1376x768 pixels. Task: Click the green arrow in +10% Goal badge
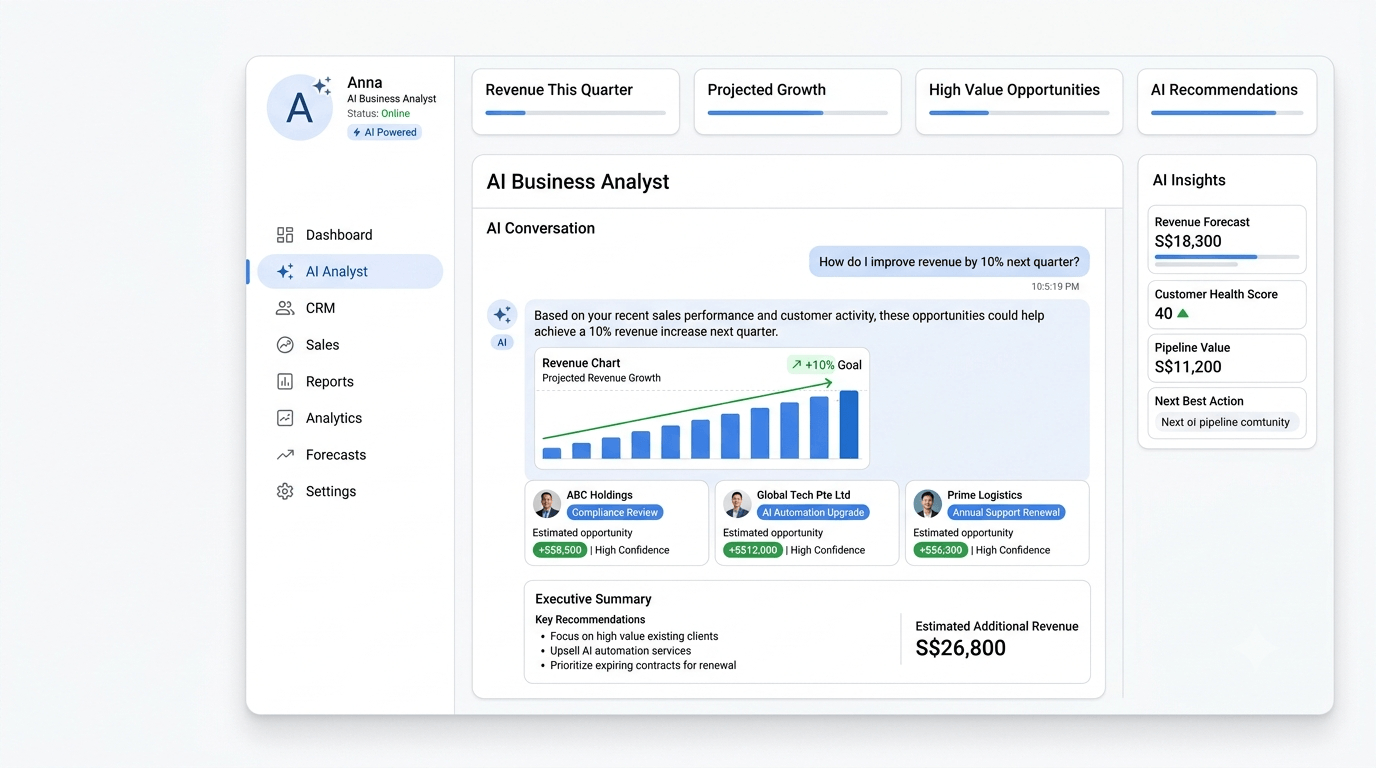[797, 365]
